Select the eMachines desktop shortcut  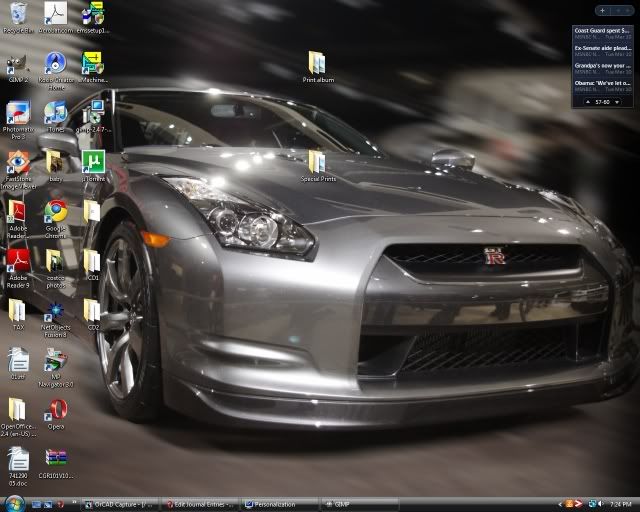[93, 67]
